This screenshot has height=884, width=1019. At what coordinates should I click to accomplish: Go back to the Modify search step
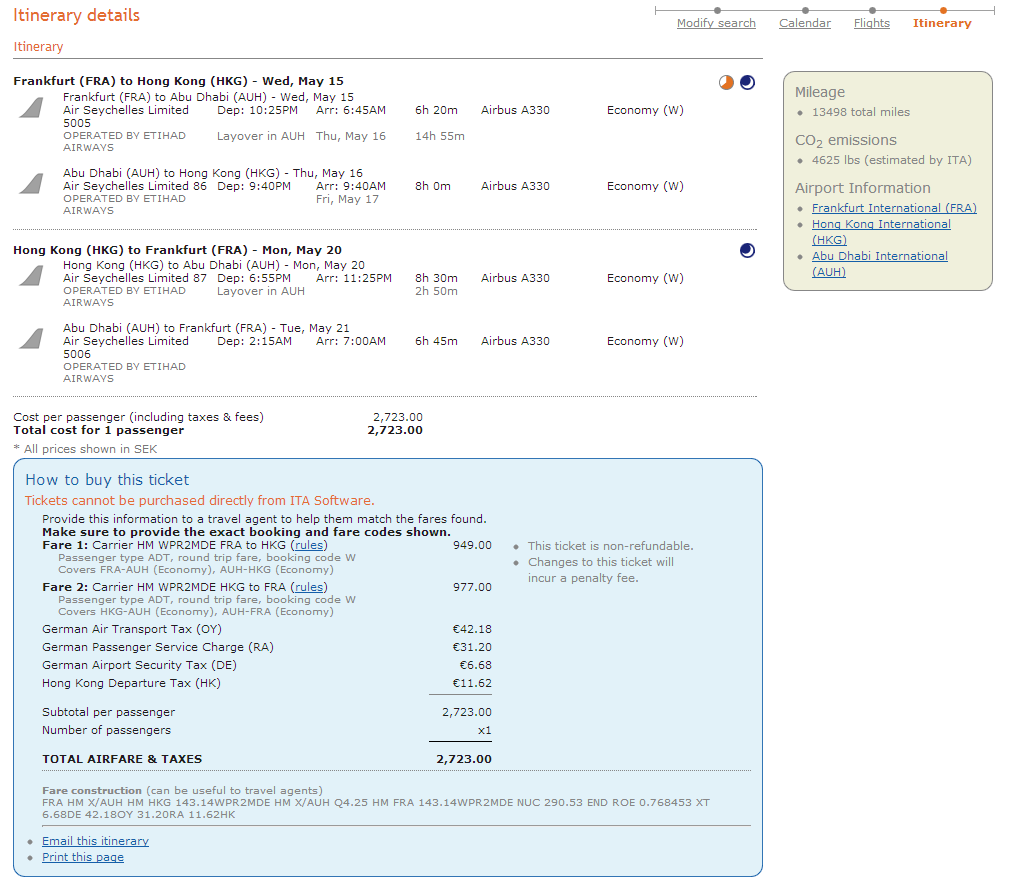click(716, 23)
